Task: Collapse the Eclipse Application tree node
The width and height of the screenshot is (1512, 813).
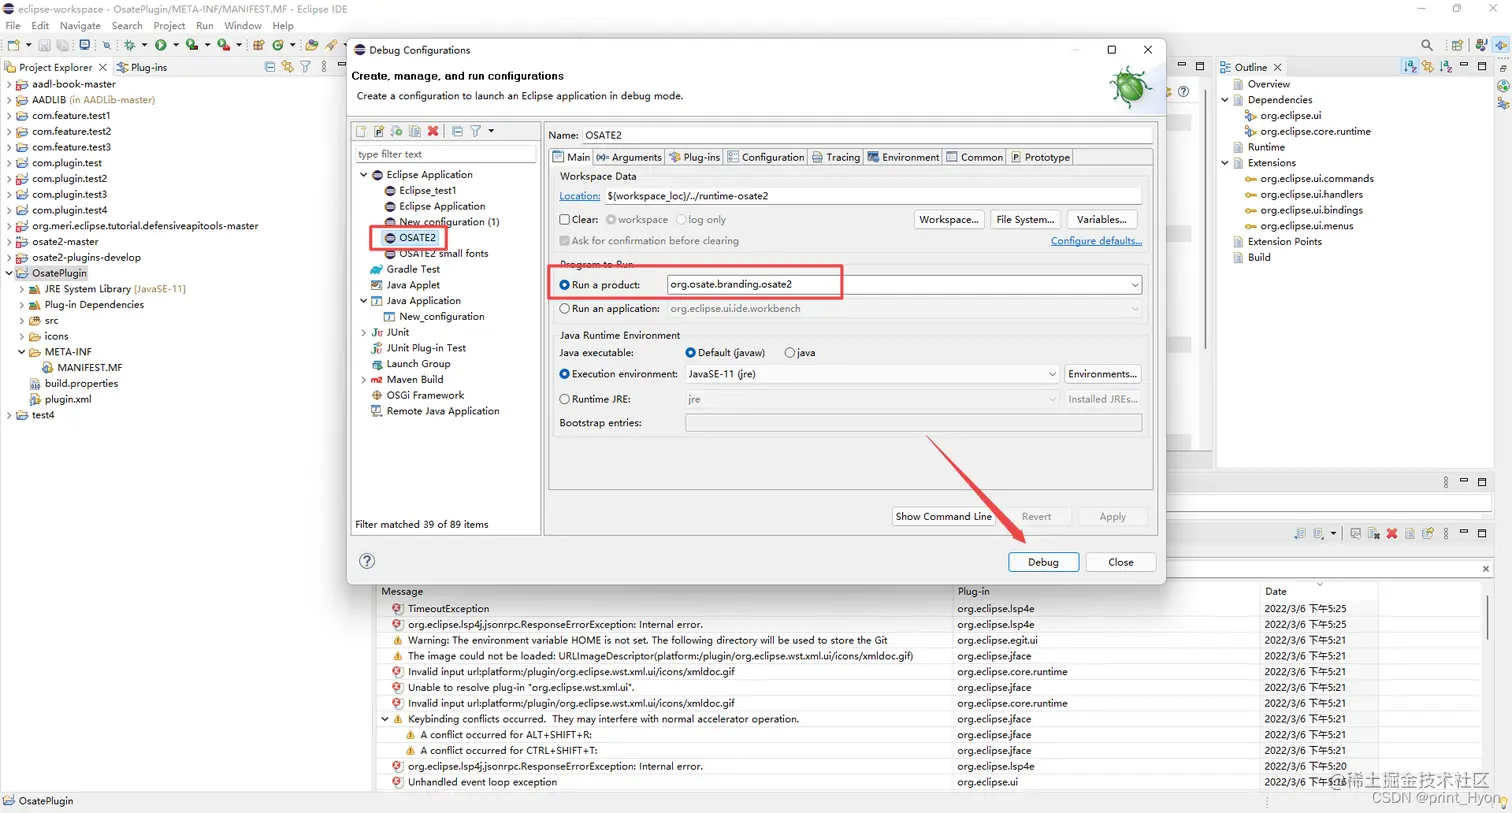Action: 364,175
